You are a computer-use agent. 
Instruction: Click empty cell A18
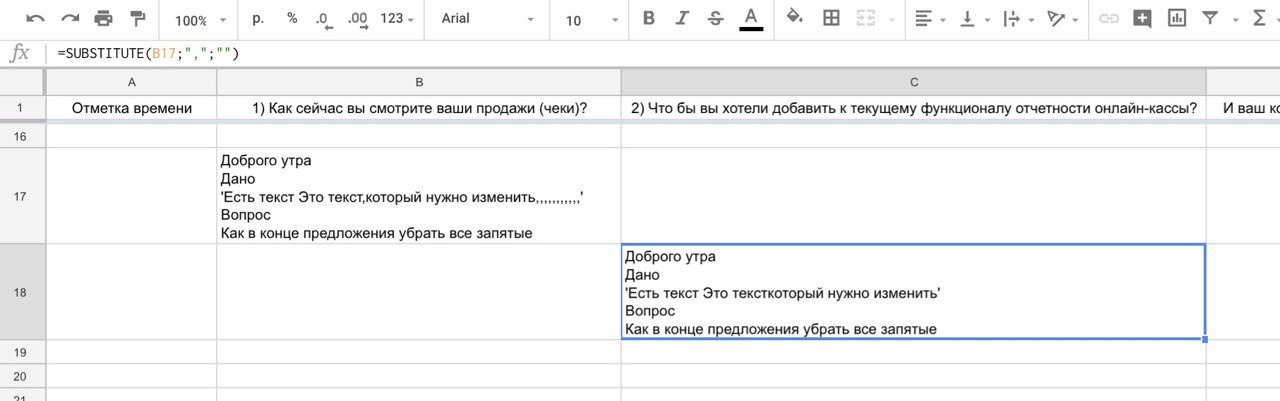(x=132, y=292)
